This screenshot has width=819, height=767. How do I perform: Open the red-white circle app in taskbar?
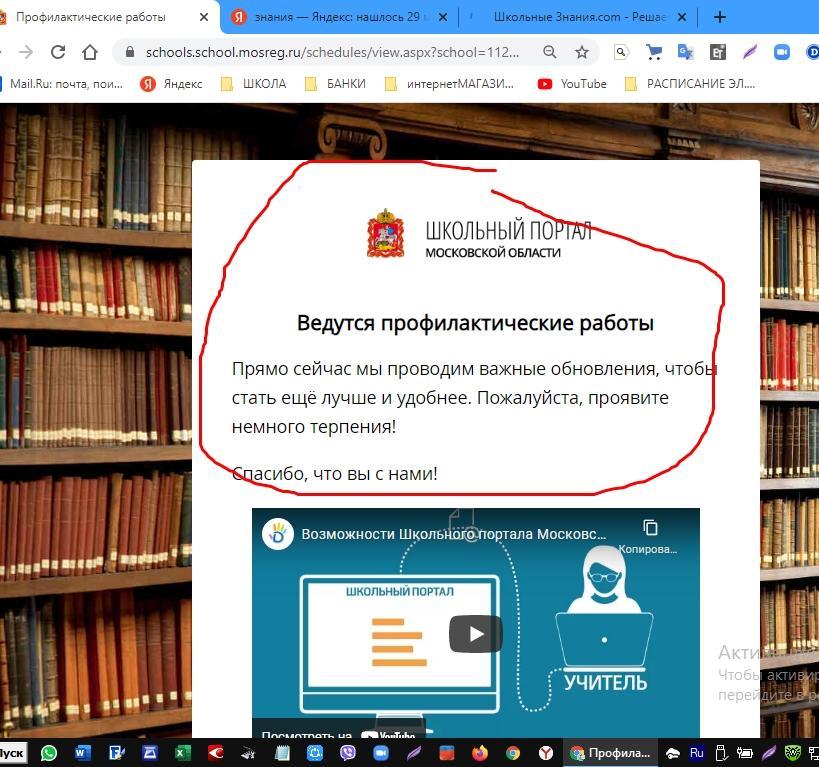(215, 753)
